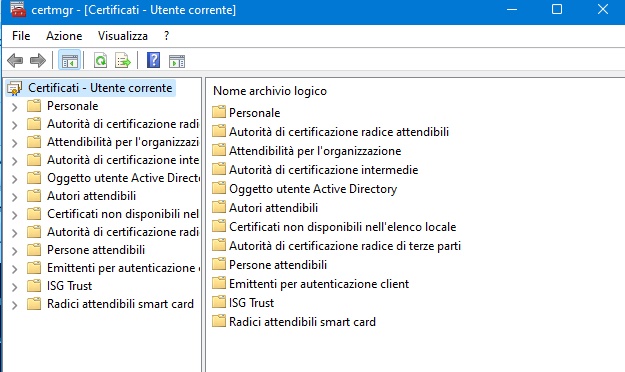625x372 pixels.
Task: Click the Emittenti per autenticazione client folder icon
Action: [219, 283]
